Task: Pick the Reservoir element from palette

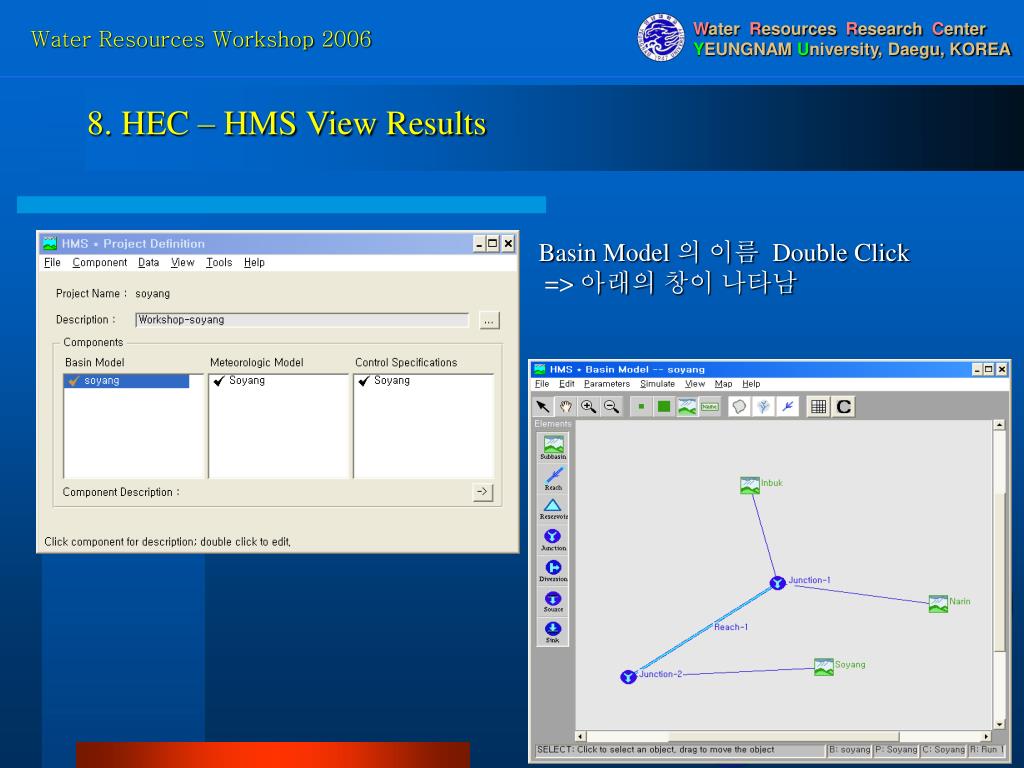Action: (553, 509)
